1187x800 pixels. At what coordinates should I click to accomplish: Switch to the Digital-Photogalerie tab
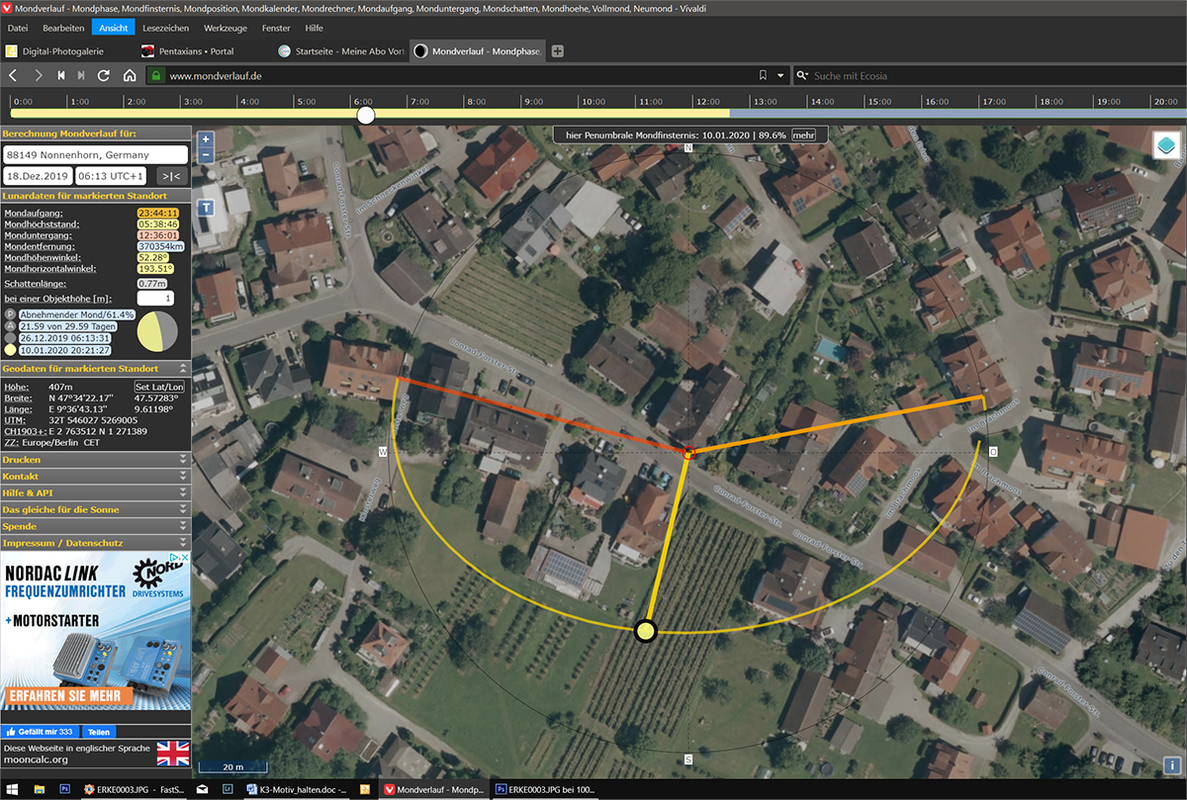(68, 51)
